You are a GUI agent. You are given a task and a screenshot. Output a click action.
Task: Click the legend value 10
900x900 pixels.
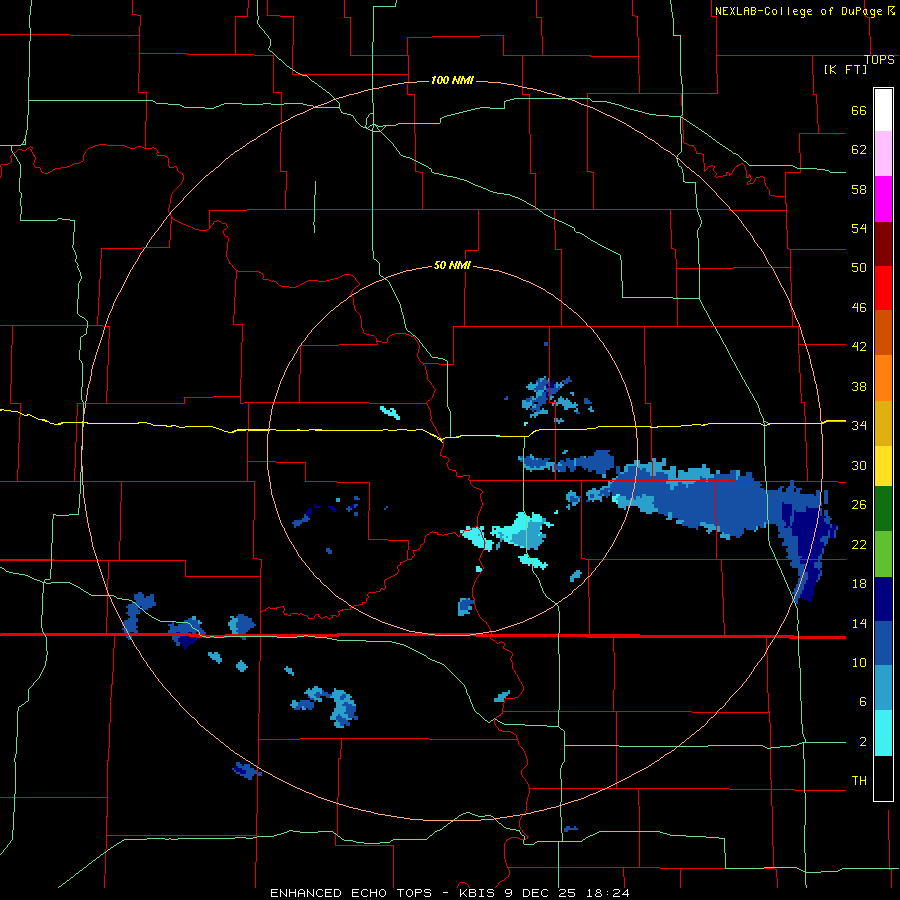click(x=859, y=662)
